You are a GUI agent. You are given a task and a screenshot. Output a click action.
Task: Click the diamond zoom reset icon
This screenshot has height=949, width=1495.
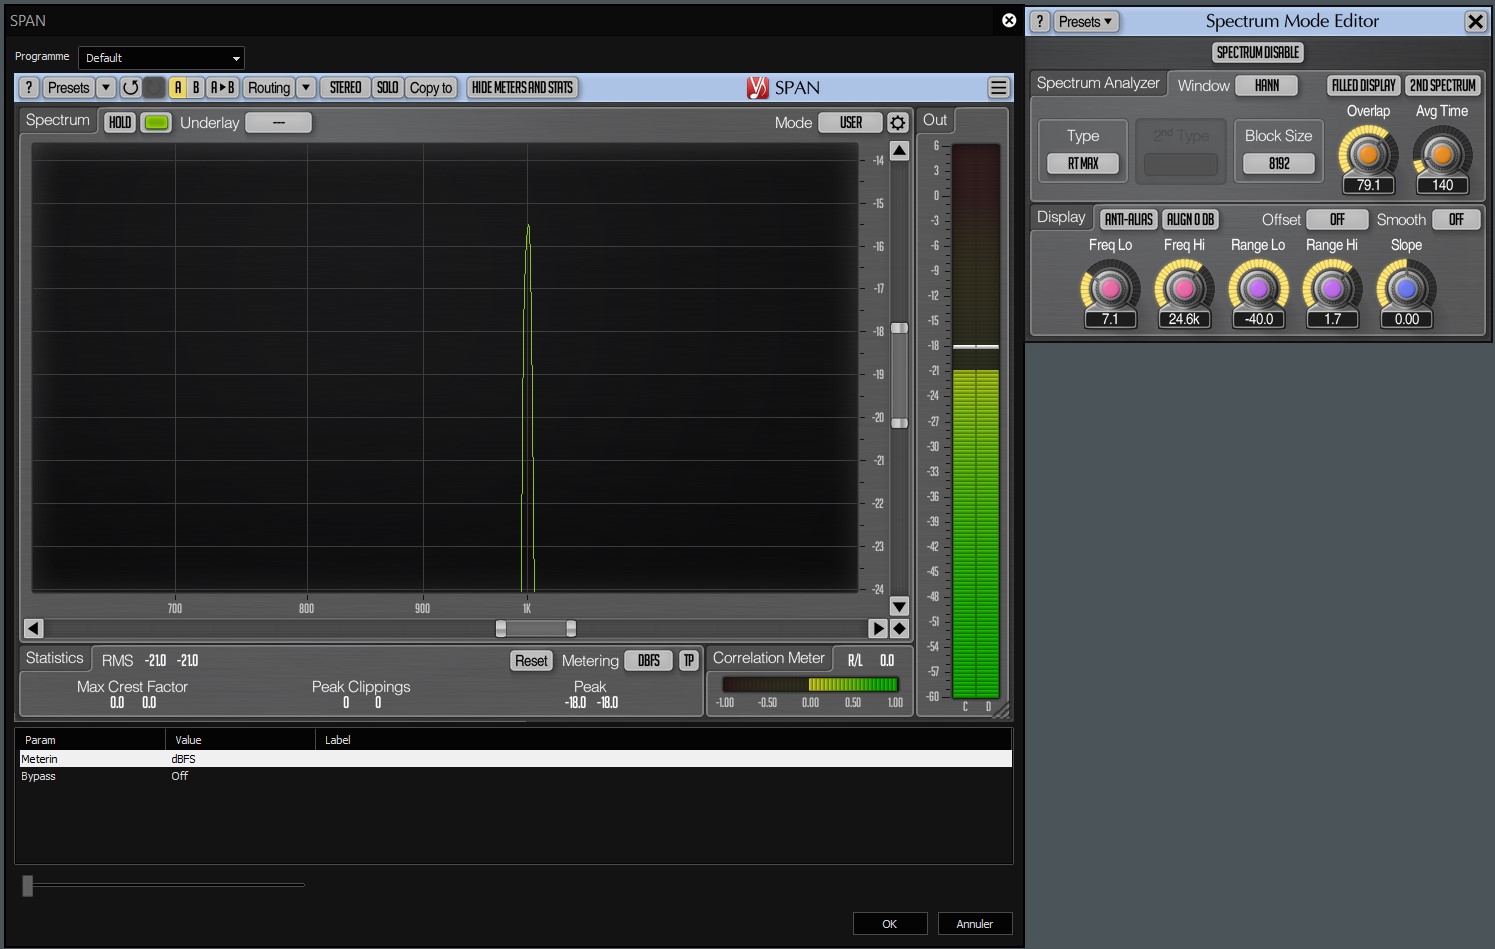coord(899,629)
